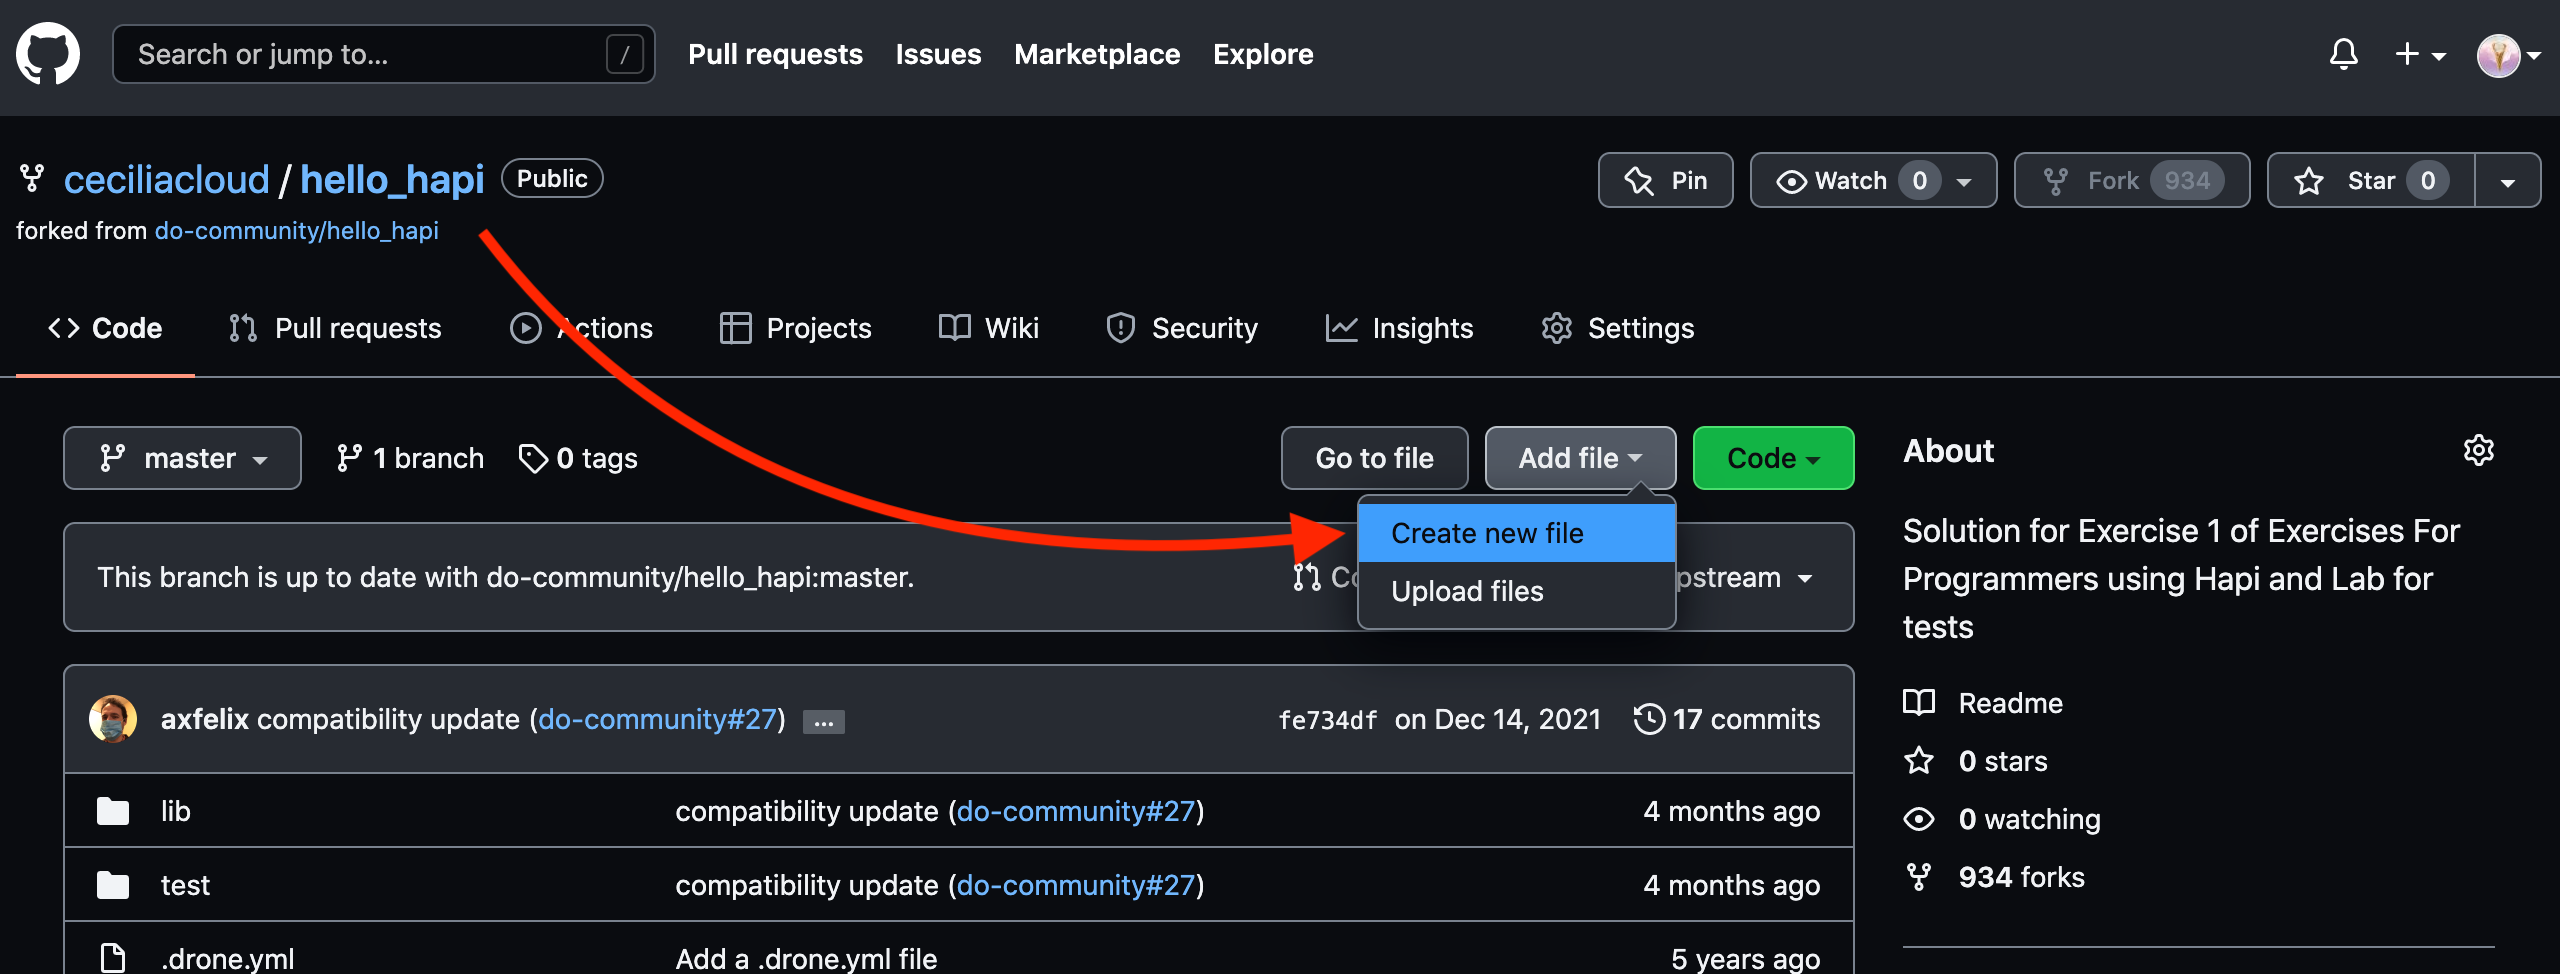This screenshot has height=974, width=2560.
Task: Edit About details gear icon
Action: click(x=2479, y=450)
